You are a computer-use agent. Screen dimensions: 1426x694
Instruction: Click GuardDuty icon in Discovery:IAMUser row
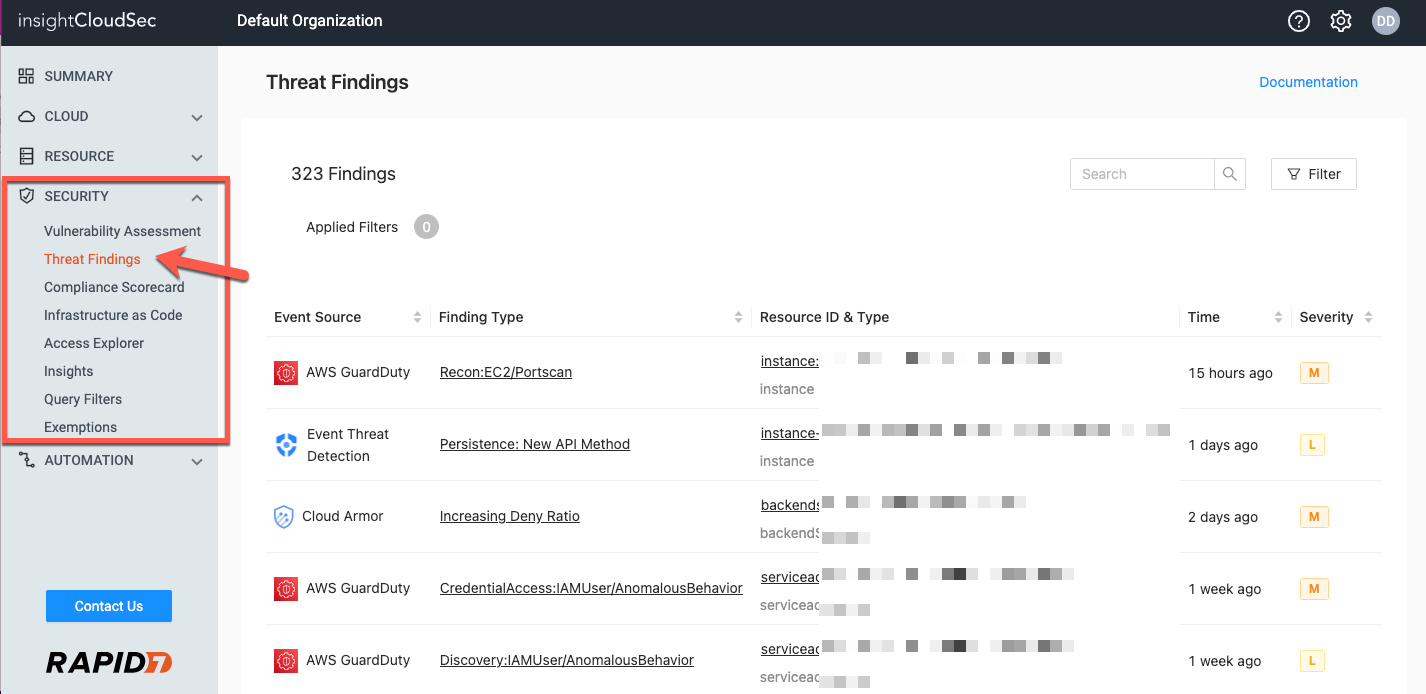[286, 660]
